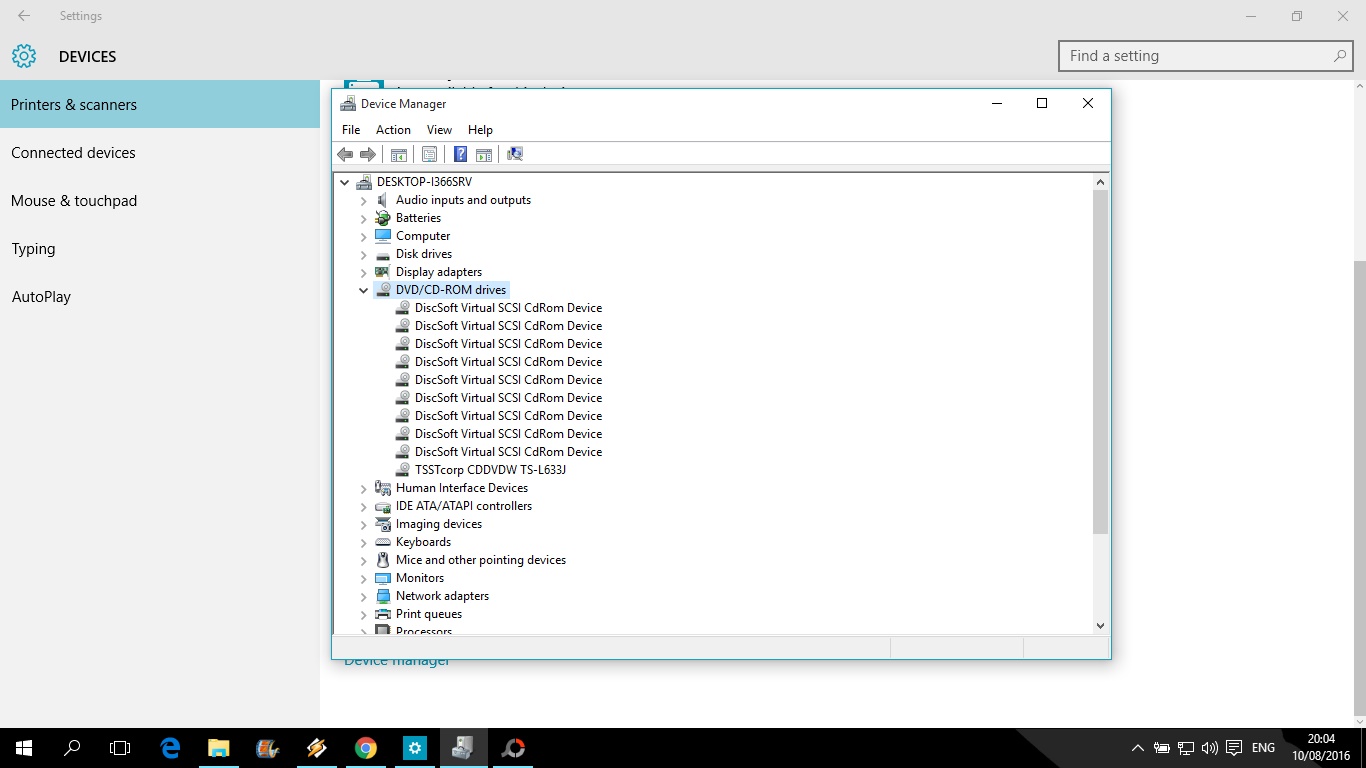Collapse the DVD/CD-ROM drives category
1366x768 pixels.
363,289
